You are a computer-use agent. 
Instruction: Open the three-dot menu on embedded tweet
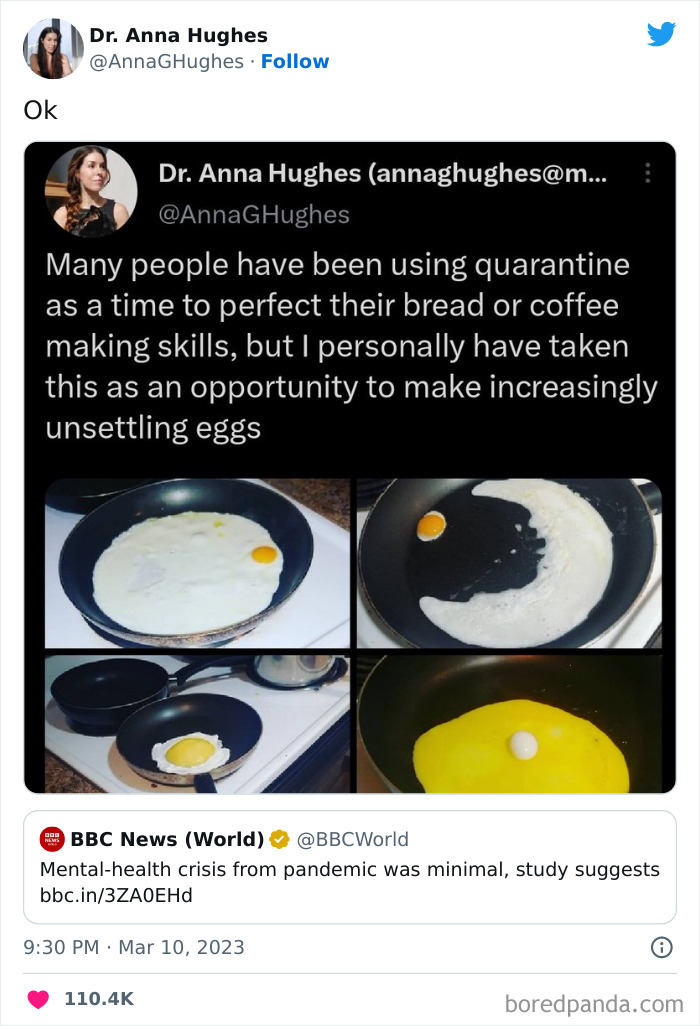pyautogui.click(x=647, y=173)
